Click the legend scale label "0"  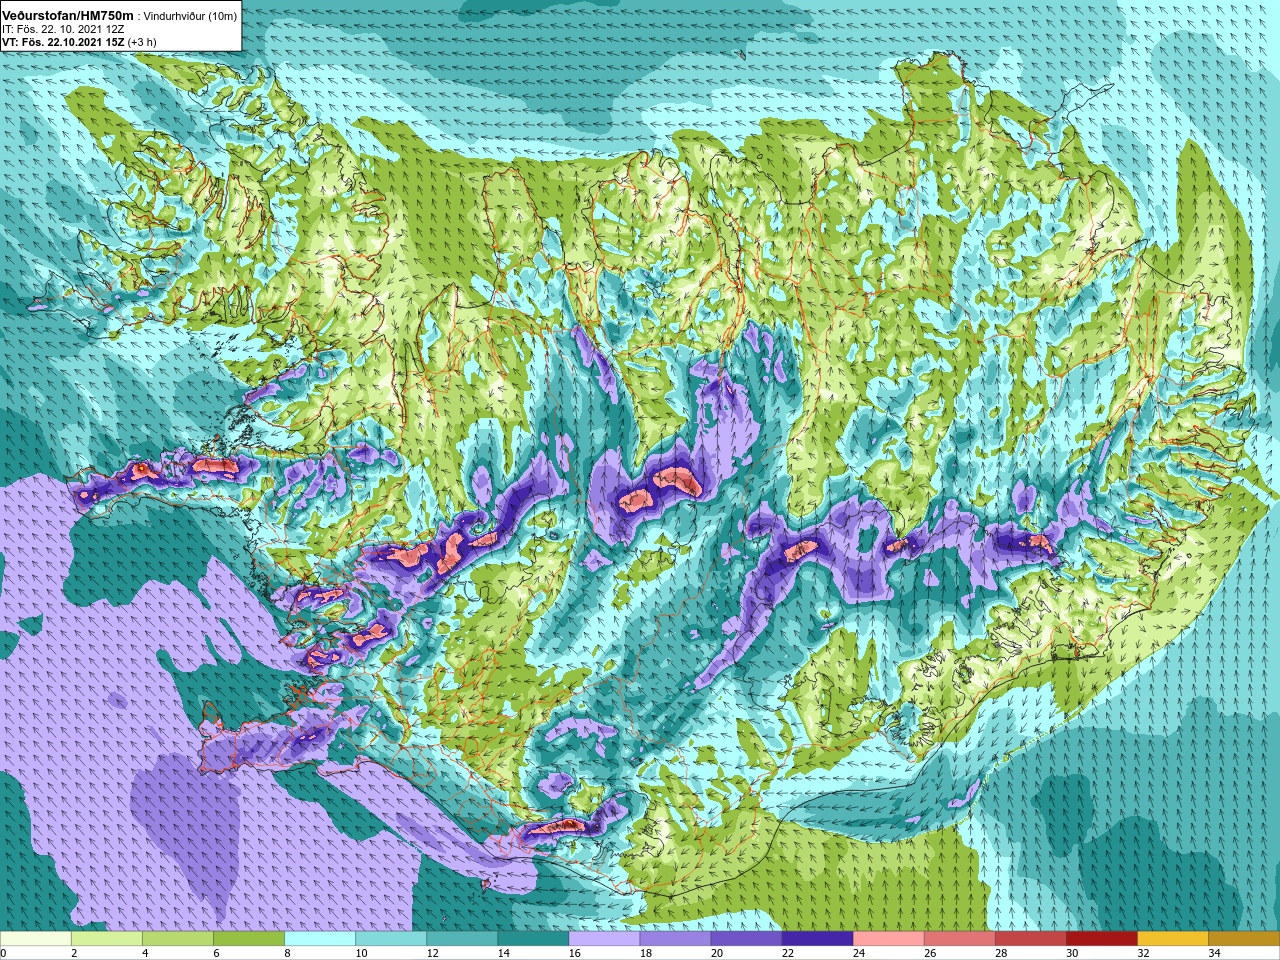pos(4,953)
